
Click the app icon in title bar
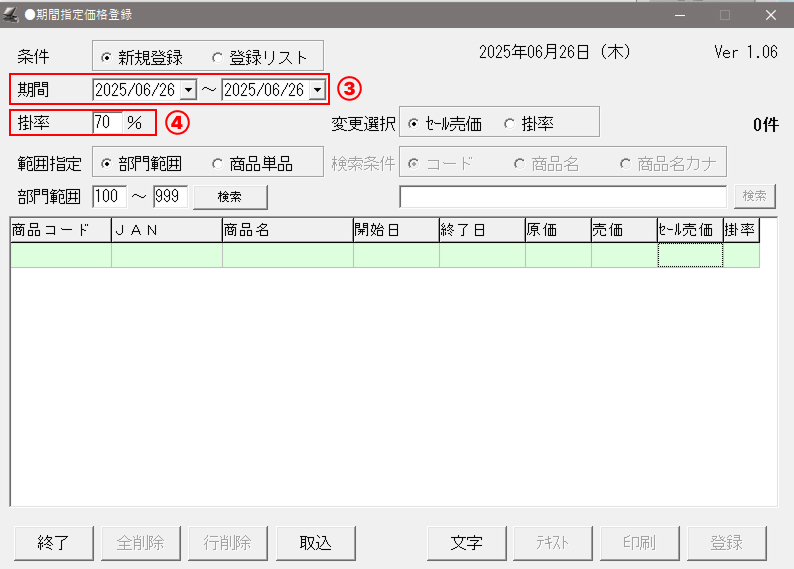point(11,14)
